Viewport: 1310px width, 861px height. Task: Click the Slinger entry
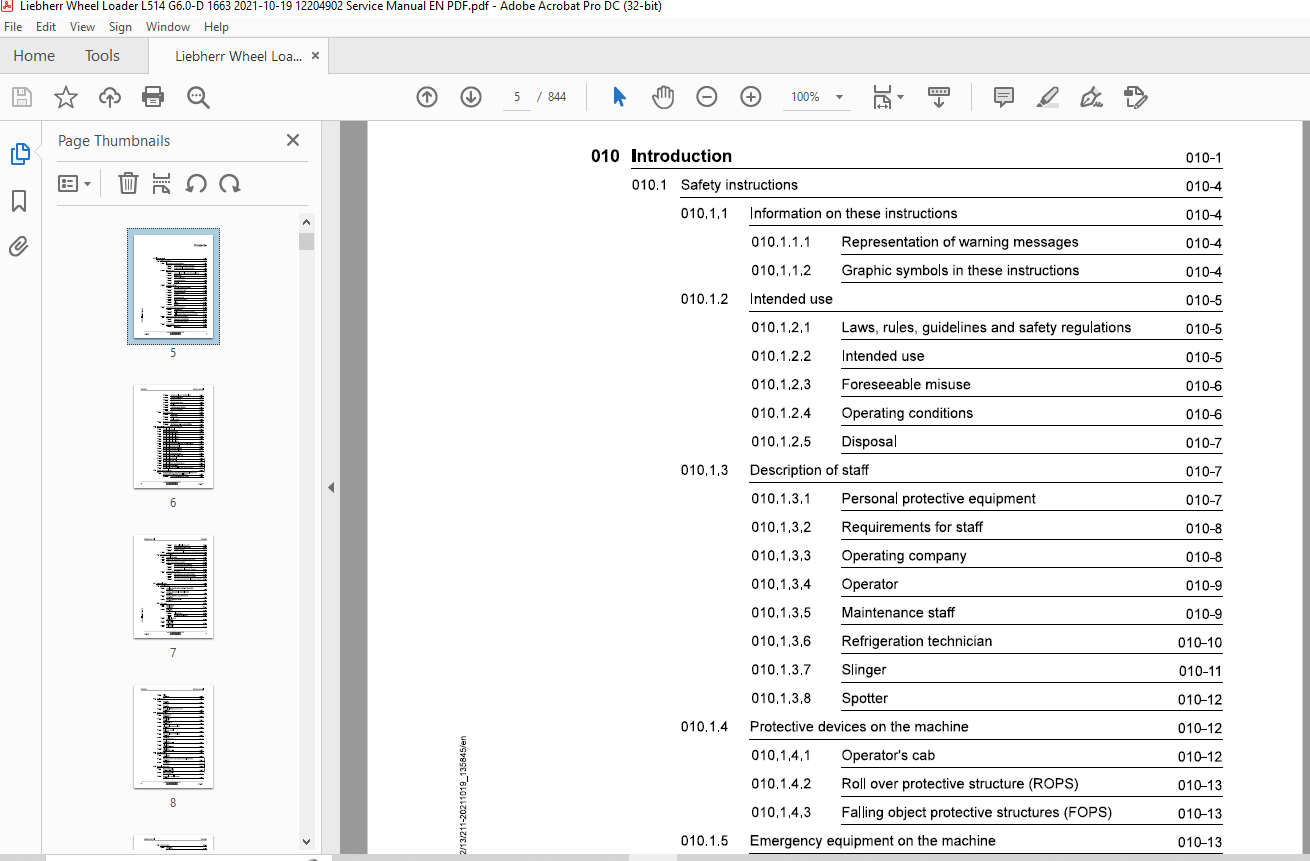pos(864,670)
